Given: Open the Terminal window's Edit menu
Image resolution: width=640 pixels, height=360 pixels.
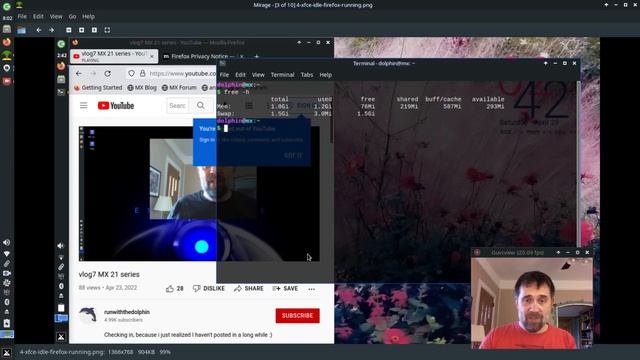Looking at the screenshot, I should click(x=240, y=75).
